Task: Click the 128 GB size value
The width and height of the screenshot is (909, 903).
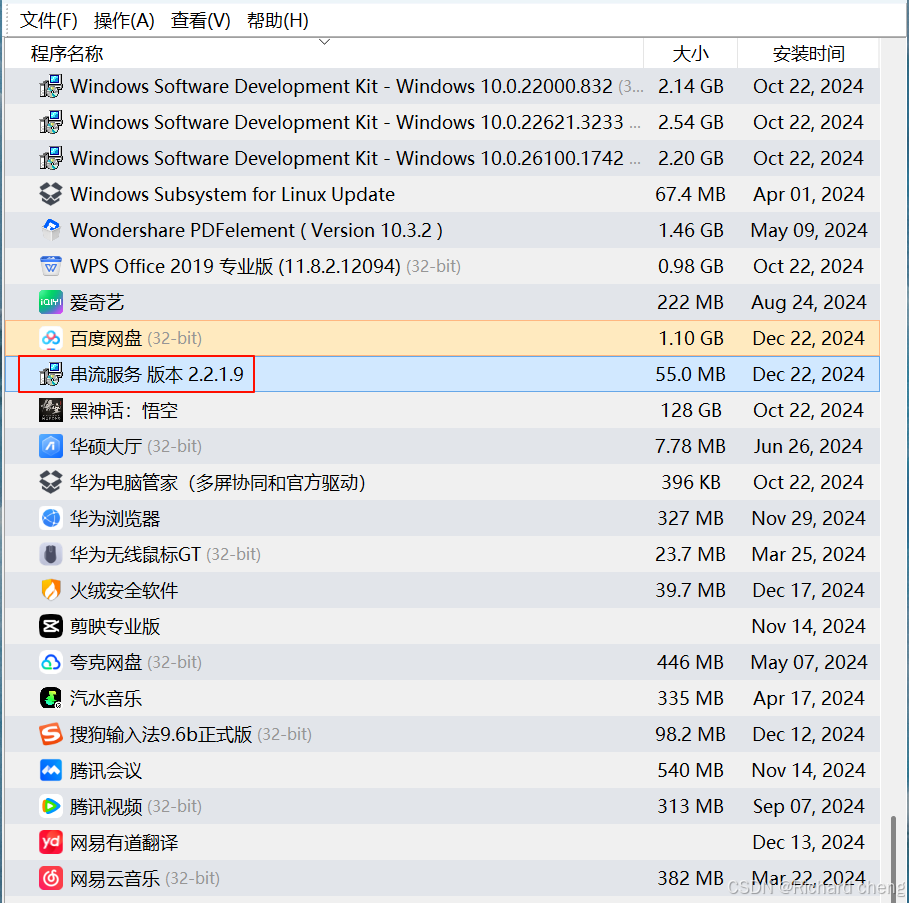Action: click(x=691, y=410)
